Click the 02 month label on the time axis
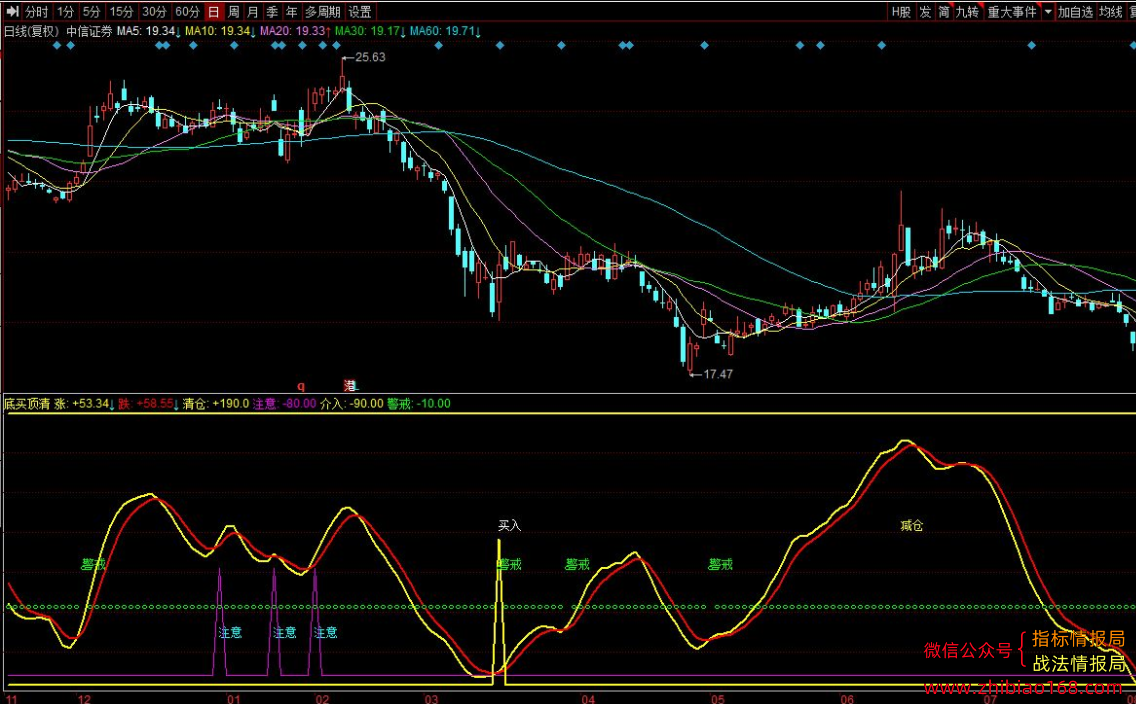The width and height of the screenshot is (1136, 704). (x=322, y=699)
